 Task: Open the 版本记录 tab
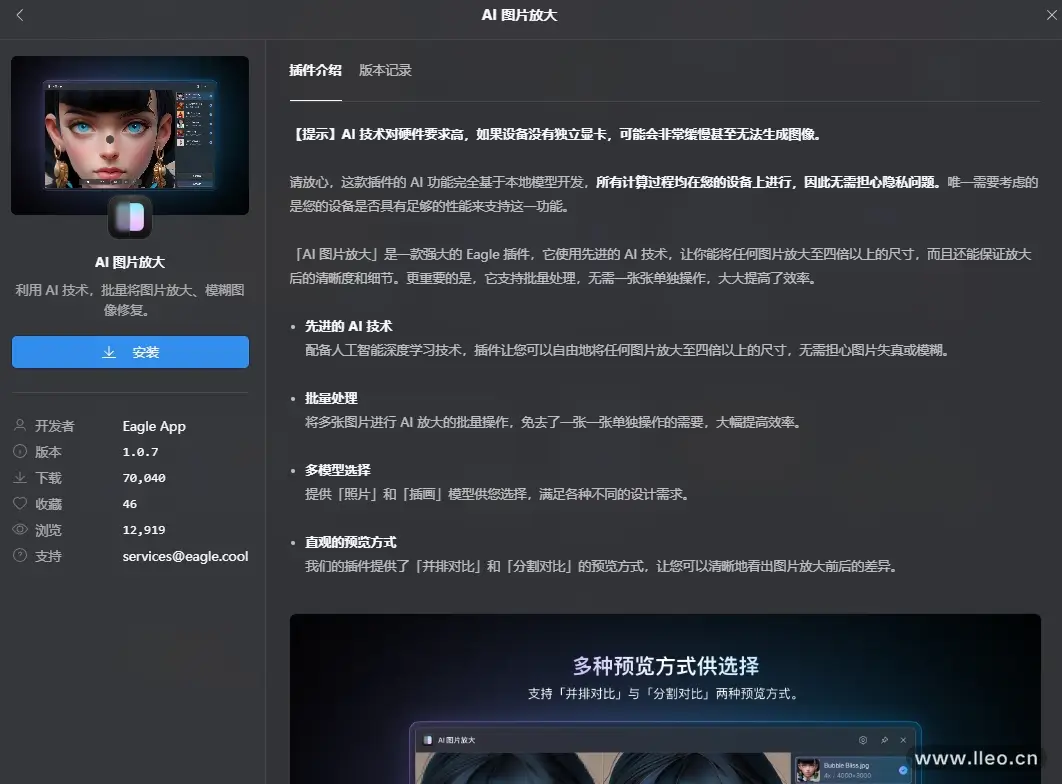tap(385, 70)
